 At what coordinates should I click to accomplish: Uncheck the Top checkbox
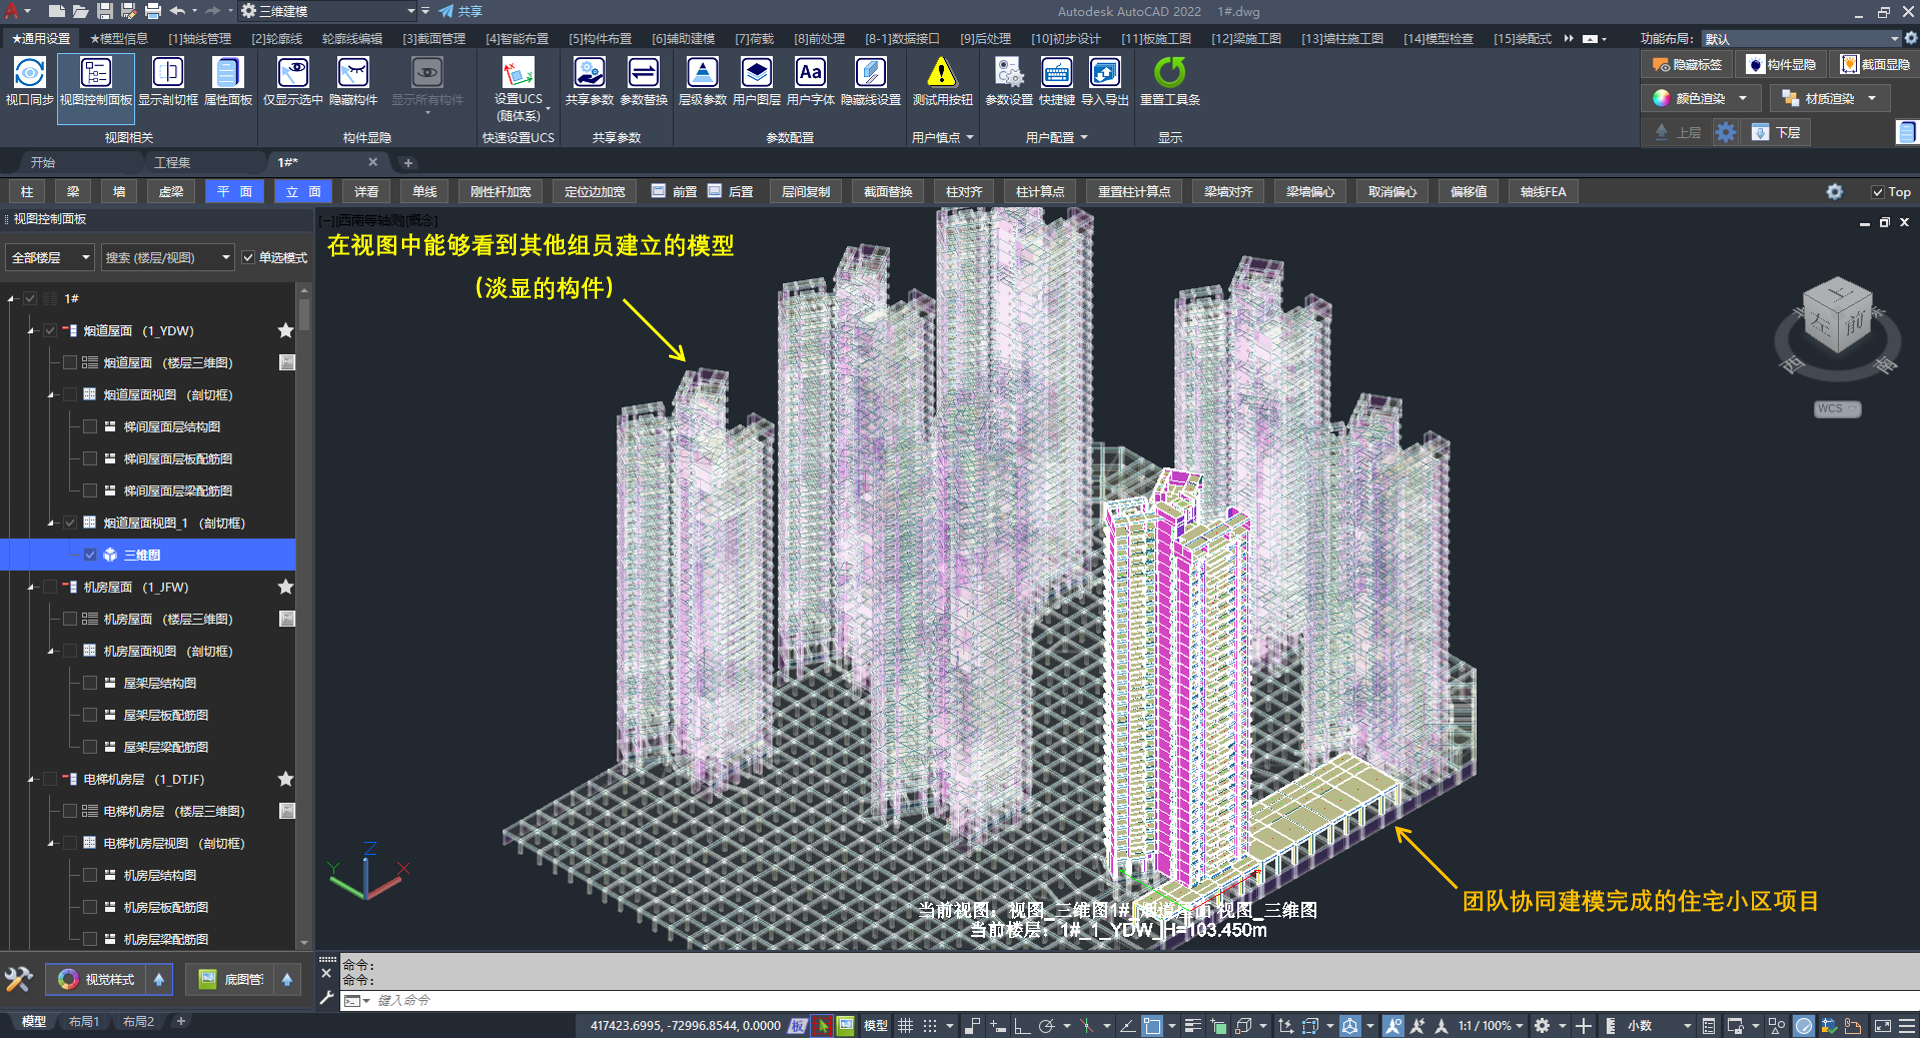coord(1877,192)
